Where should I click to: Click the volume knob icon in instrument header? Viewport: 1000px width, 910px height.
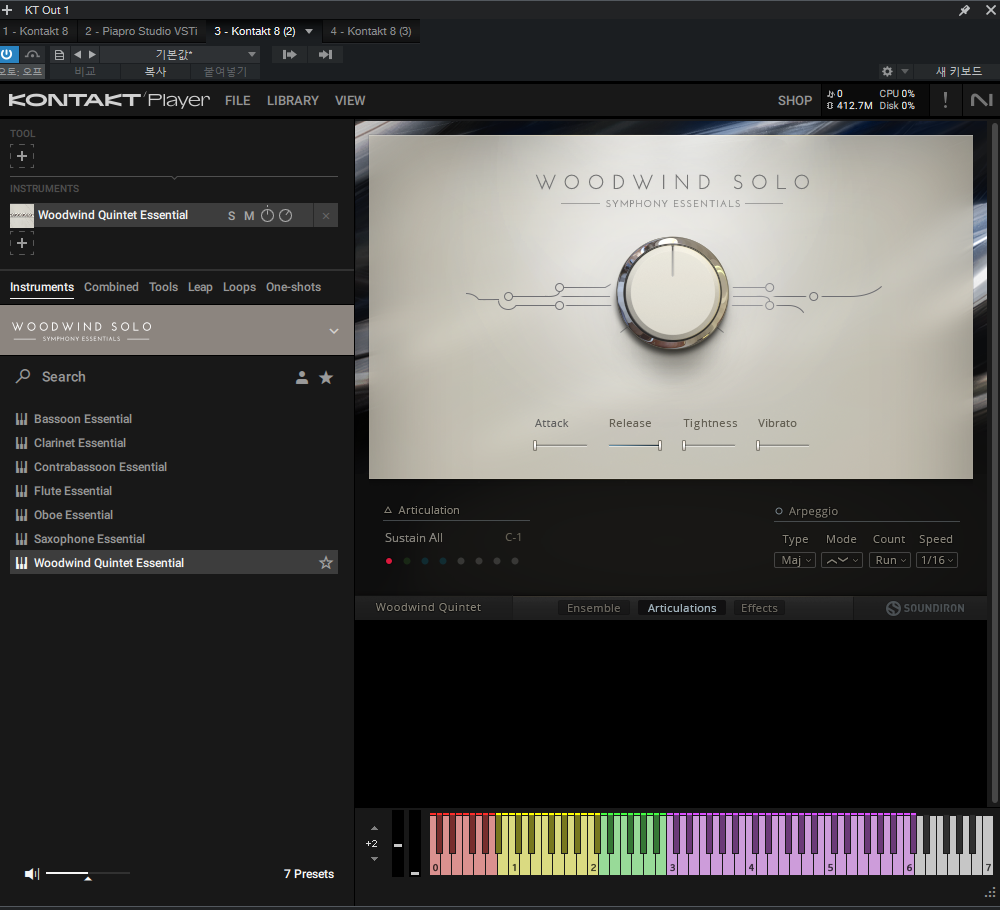[286, 216]
